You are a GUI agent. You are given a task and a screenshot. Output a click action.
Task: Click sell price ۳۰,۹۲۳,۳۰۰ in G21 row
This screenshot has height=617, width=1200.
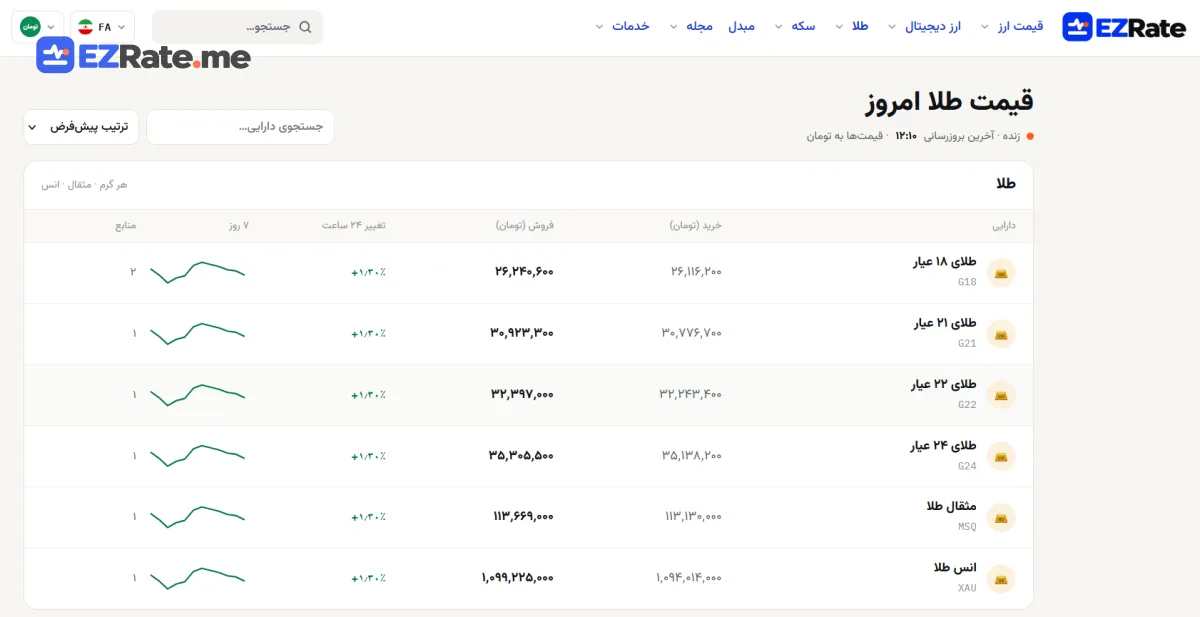tap(522, 332)
